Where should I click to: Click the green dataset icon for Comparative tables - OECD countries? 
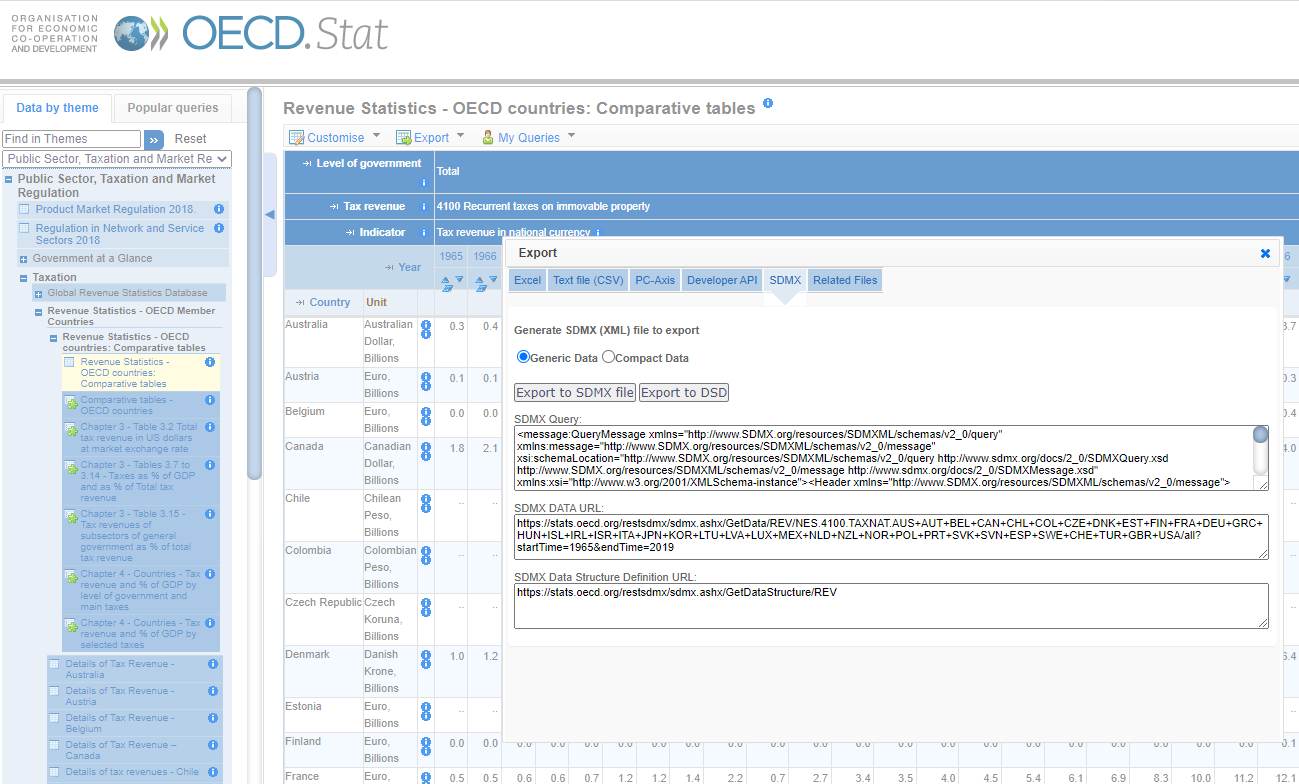[x=71, y=402]
